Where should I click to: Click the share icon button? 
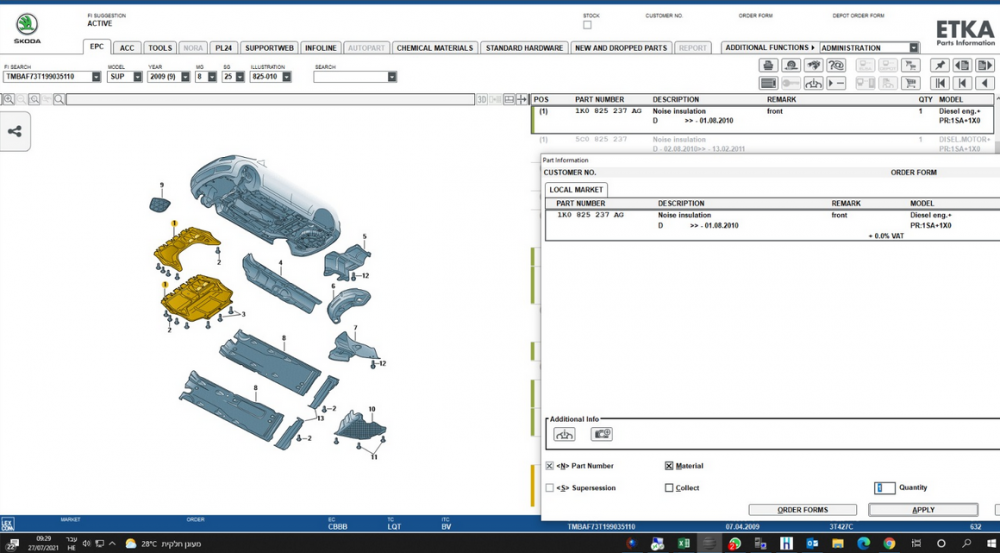(15, 131)
